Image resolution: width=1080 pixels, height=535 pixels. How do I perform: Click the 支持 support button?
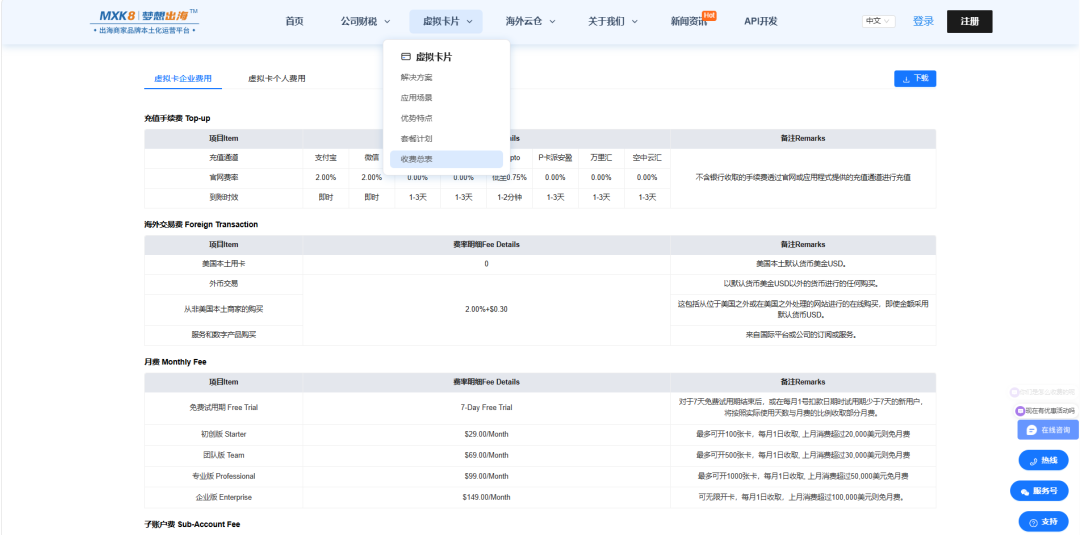[x=1043, y=522]
